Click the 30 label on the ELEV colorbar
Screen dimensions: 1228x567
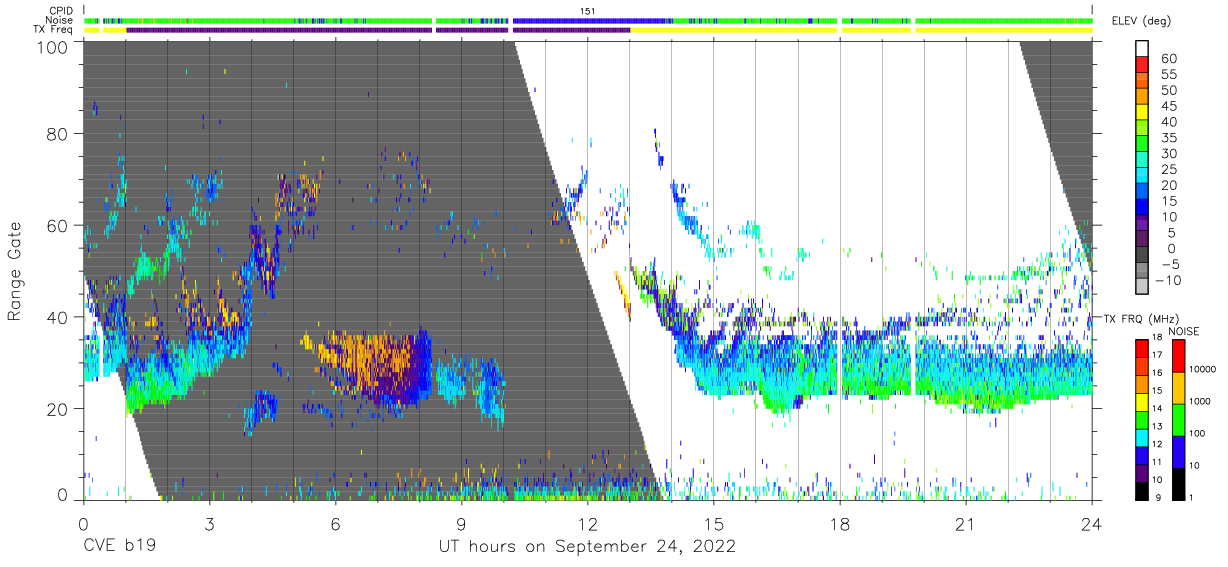click(1169, 154)
